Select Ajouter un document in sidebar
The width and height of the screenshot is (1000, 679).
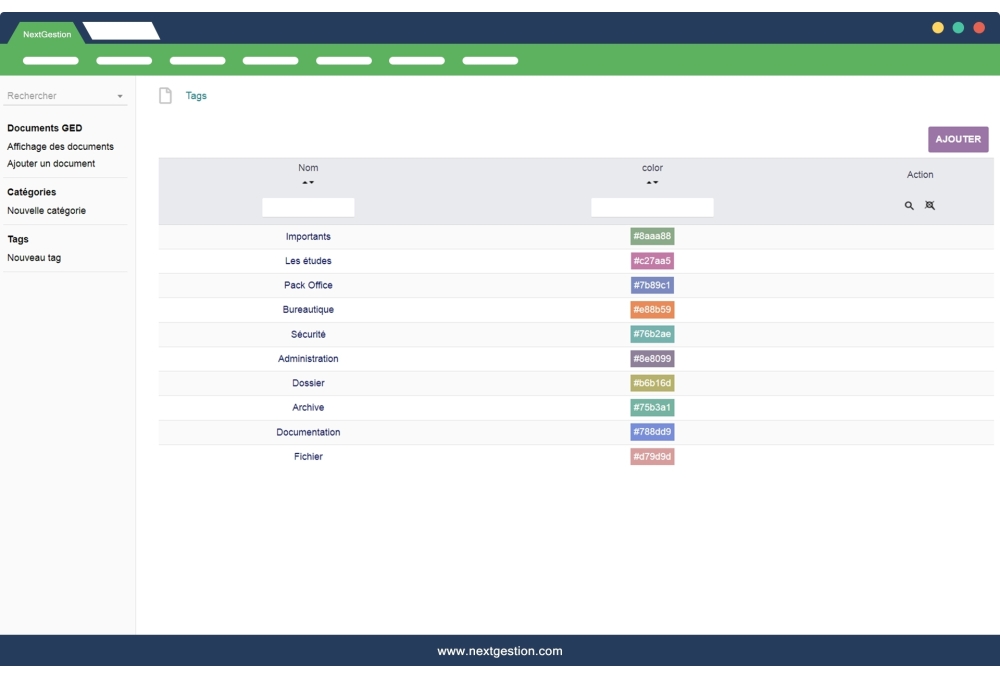(x=51, y=163)
